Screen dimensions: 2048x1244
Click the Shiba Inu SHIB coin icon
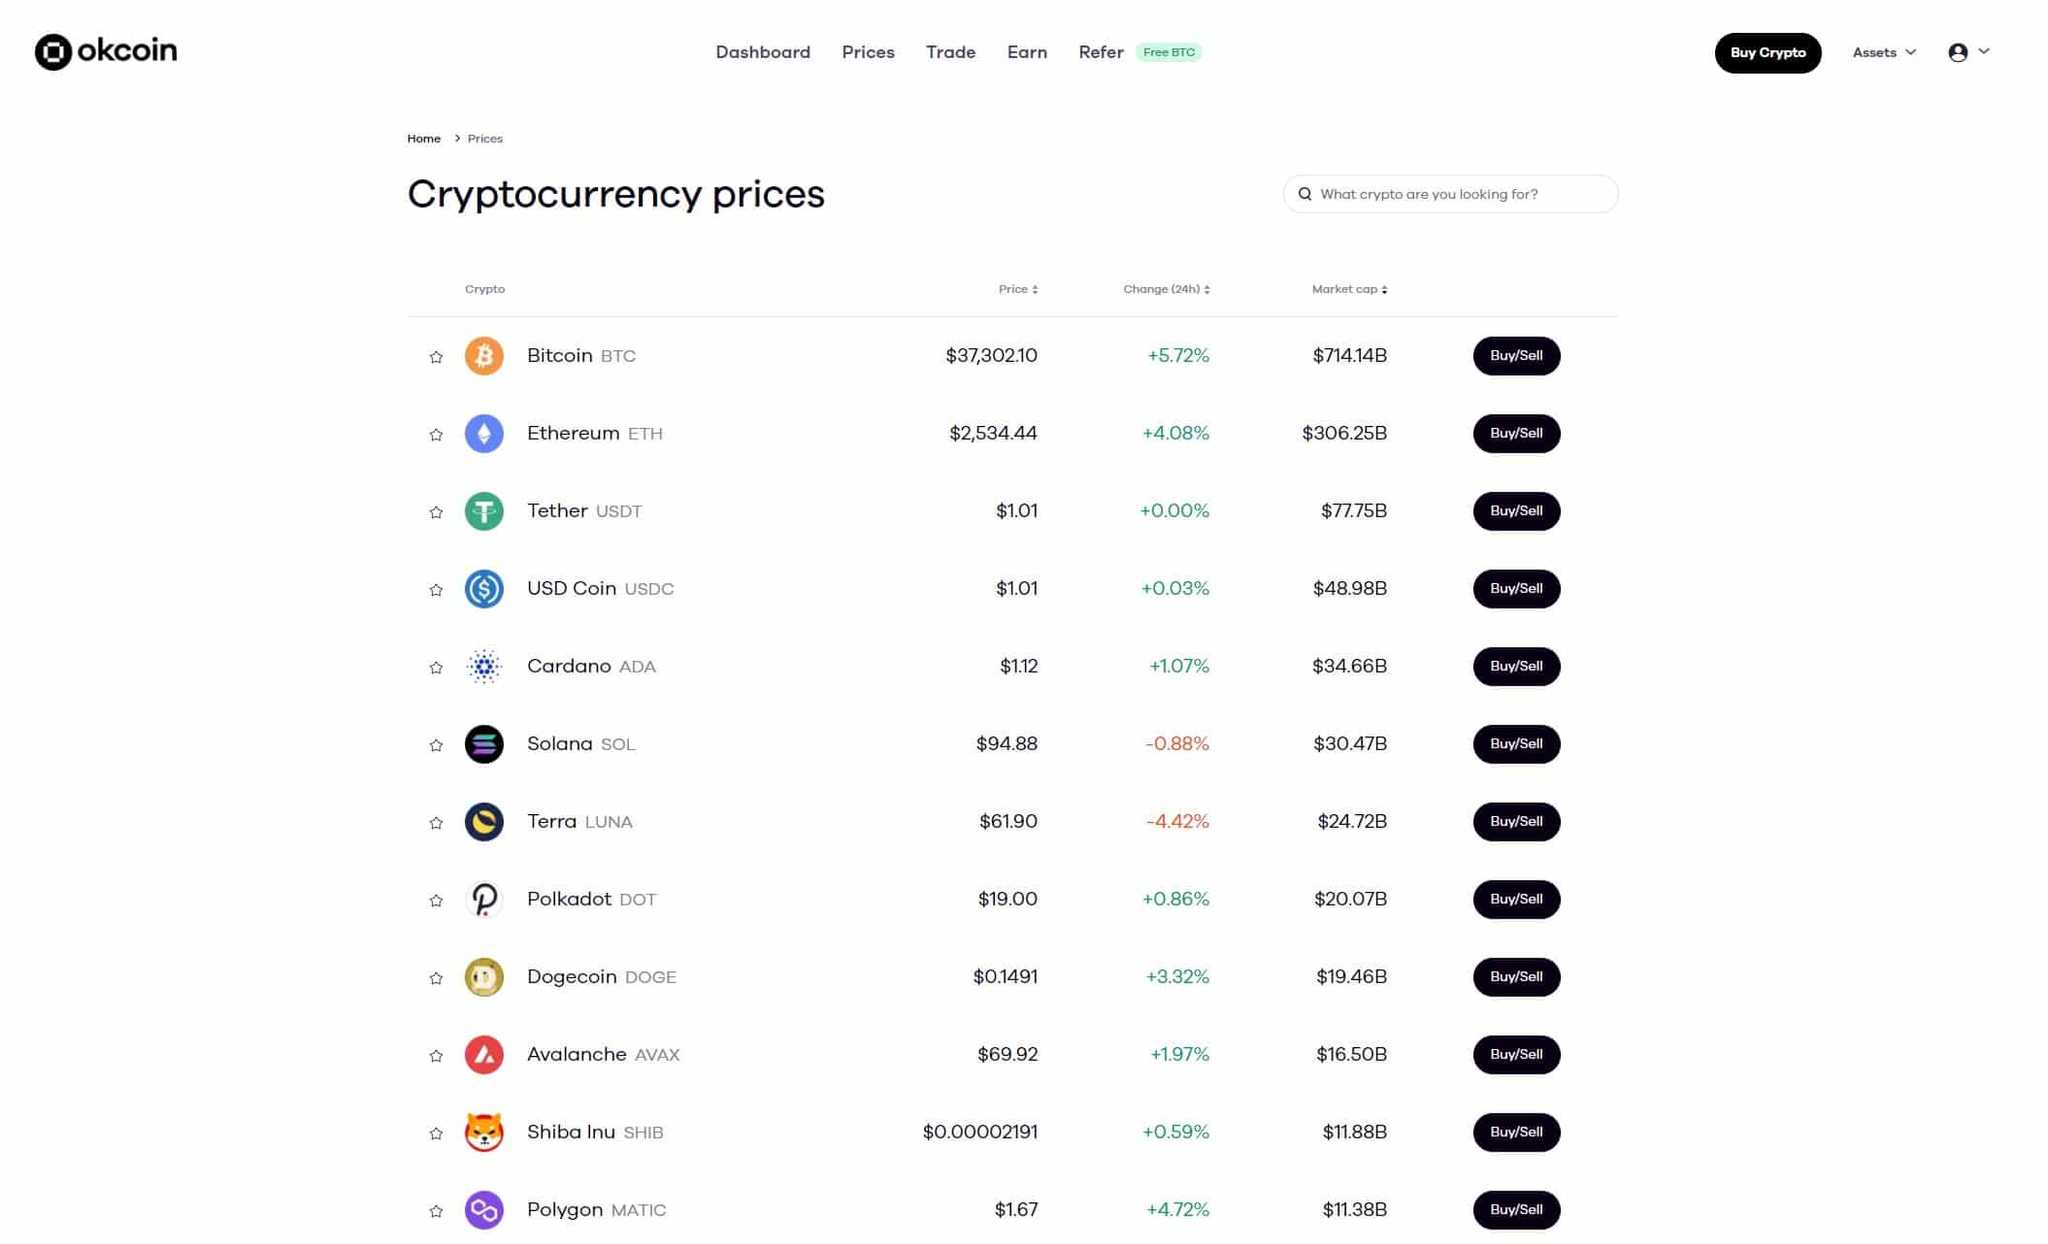[x=484, y=1131]
